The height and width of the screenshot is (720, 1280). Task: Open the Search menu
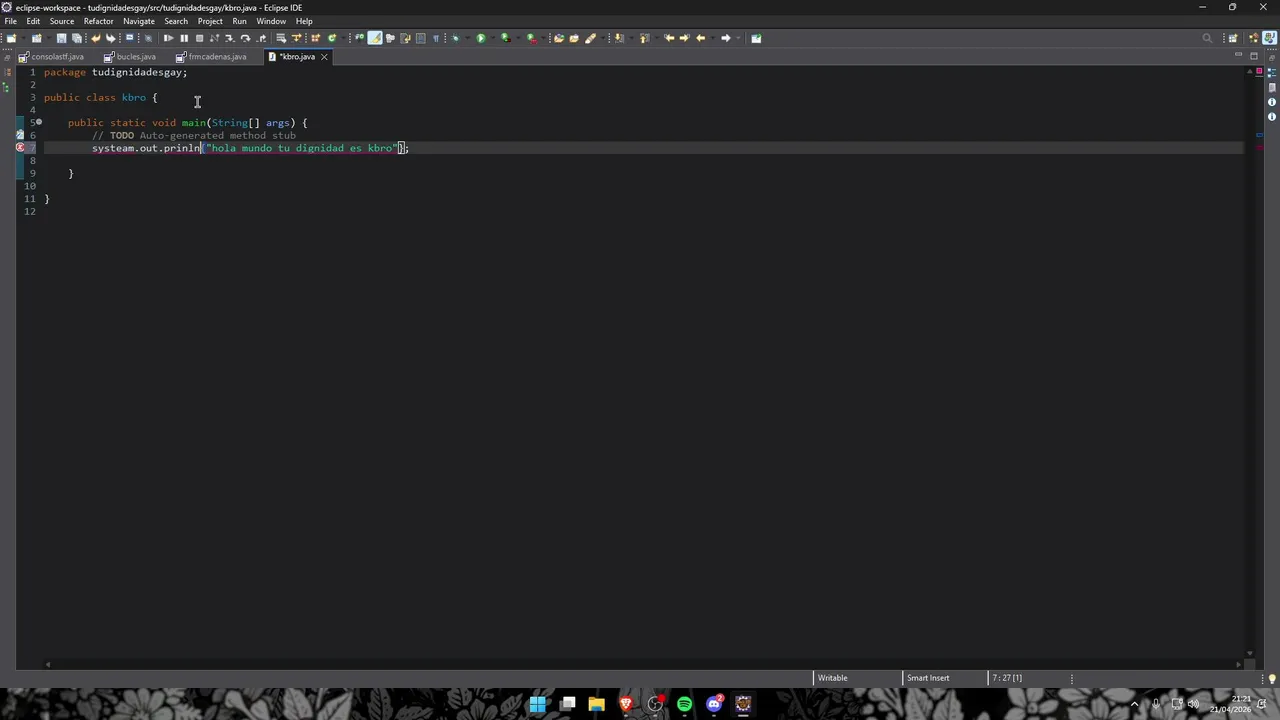176,21
